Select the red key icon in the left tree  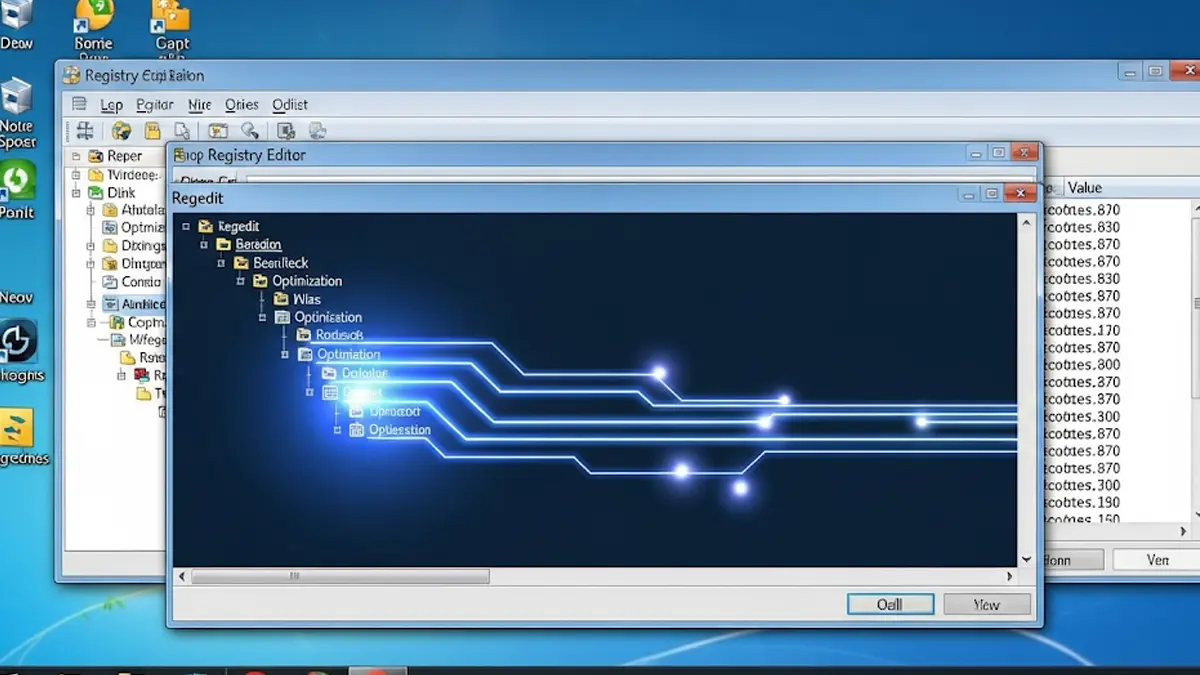tap(141, 373)
